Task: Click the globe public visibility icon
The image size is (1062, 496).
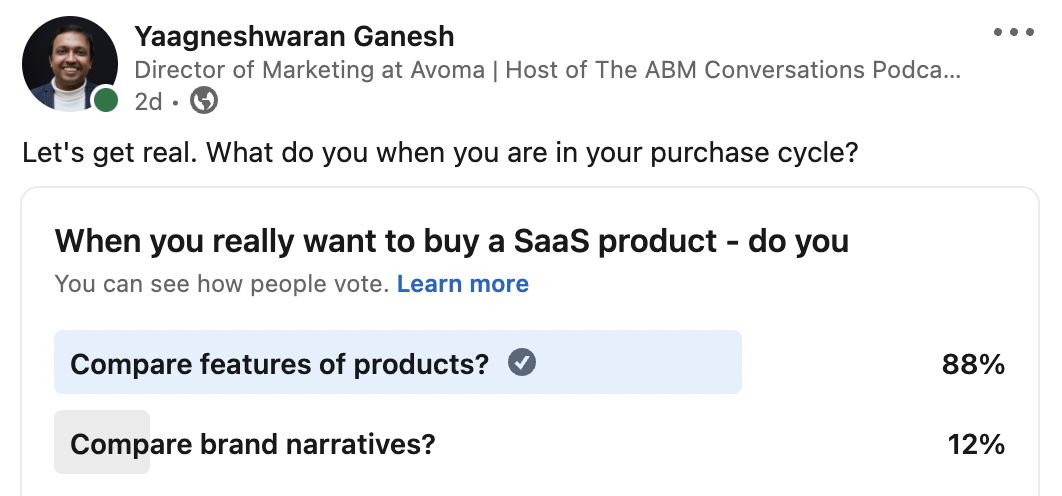Action: click(x=204, y=101)
